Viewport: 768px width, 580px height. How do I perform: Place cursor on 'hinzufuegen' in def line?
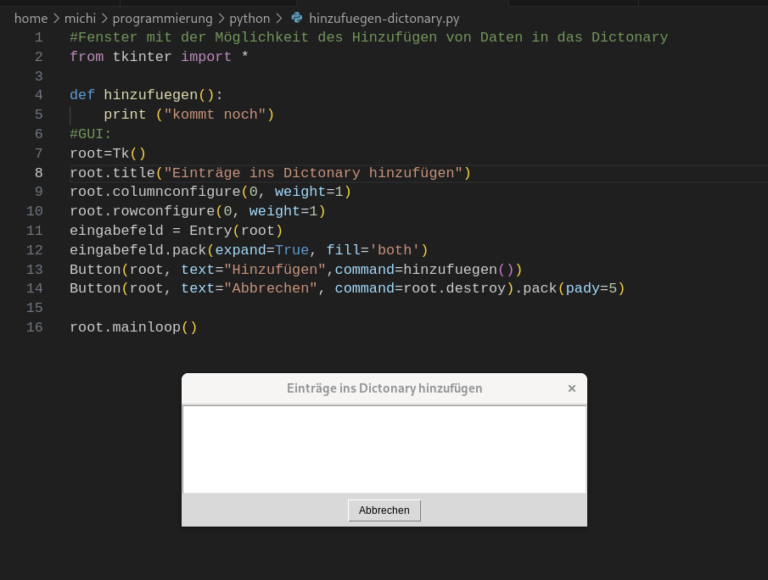point(150,95)
